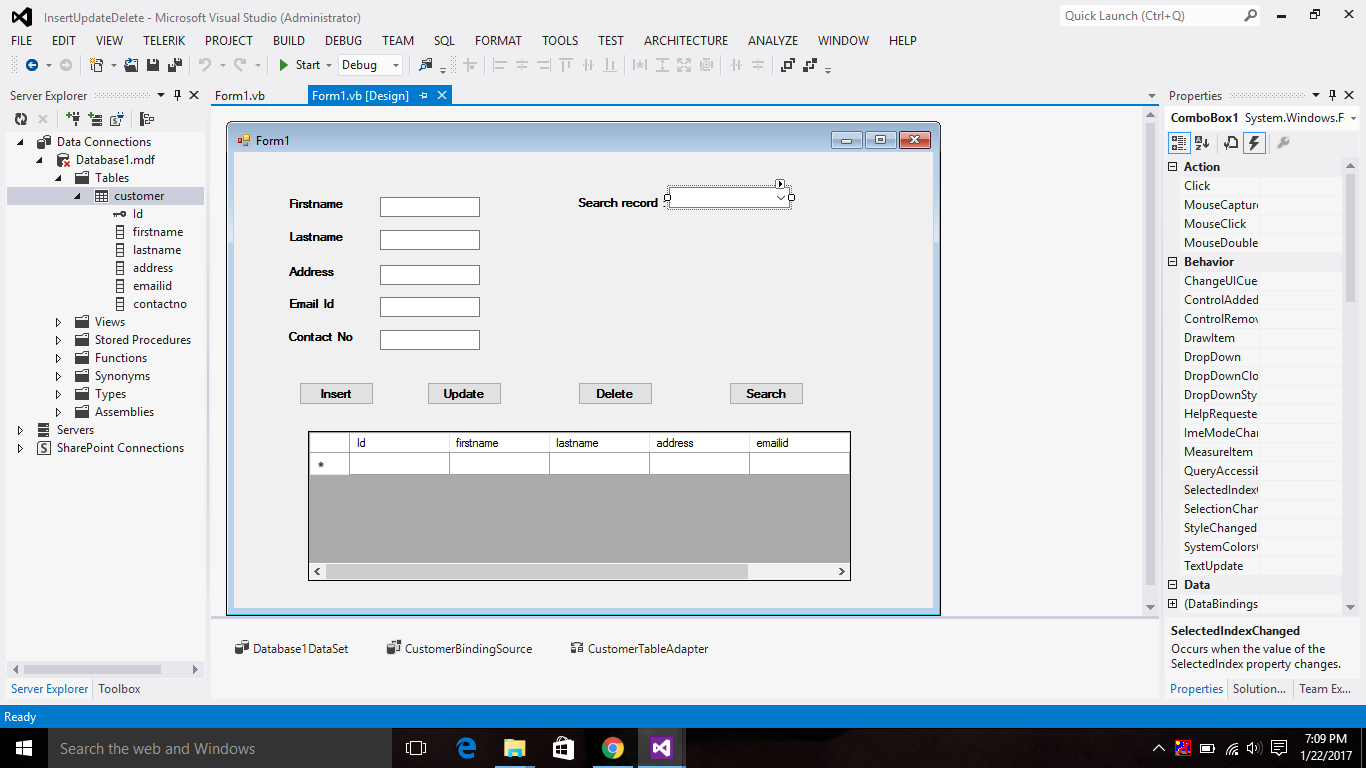
Task: Click the Save icon on the toolbar
Action: pos(152,64)
